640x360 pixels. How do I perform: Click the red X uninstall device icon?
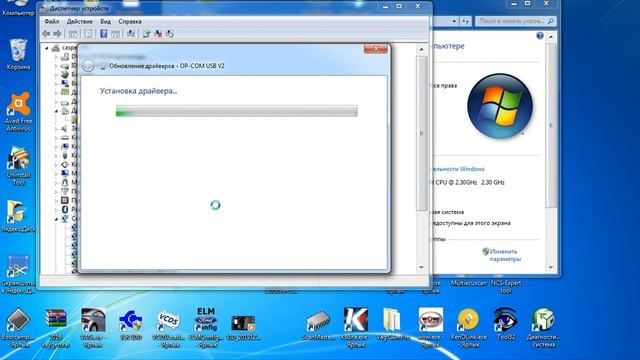[x=158, y=34]
